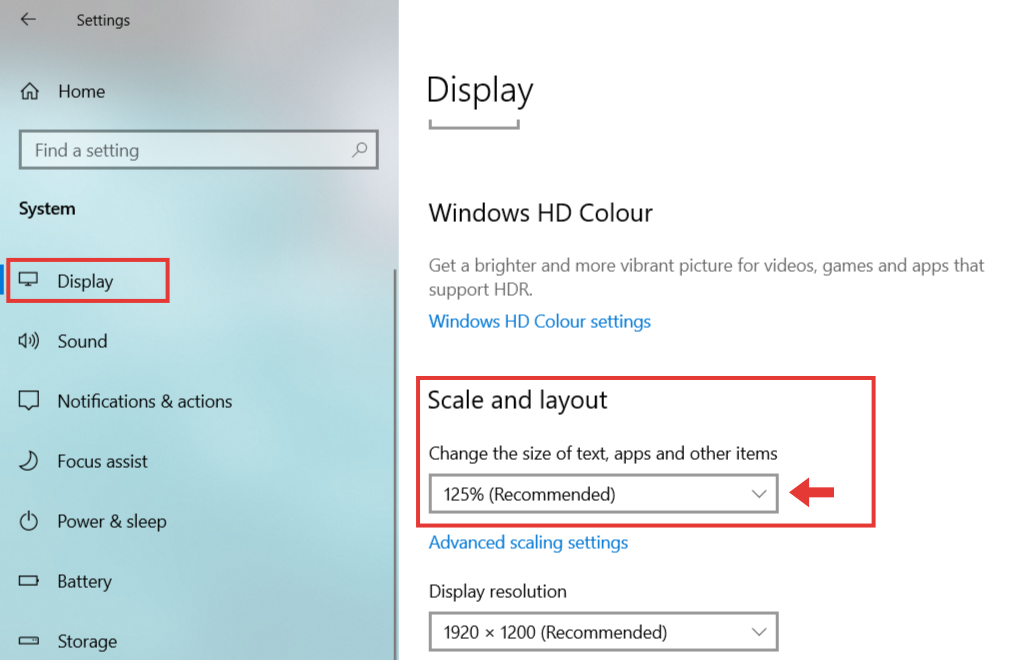Image resolution: width=1024 pixels, height=660 pixels.
Task: Click the Battery icon in sidebar
Action: tap(29, 580)
